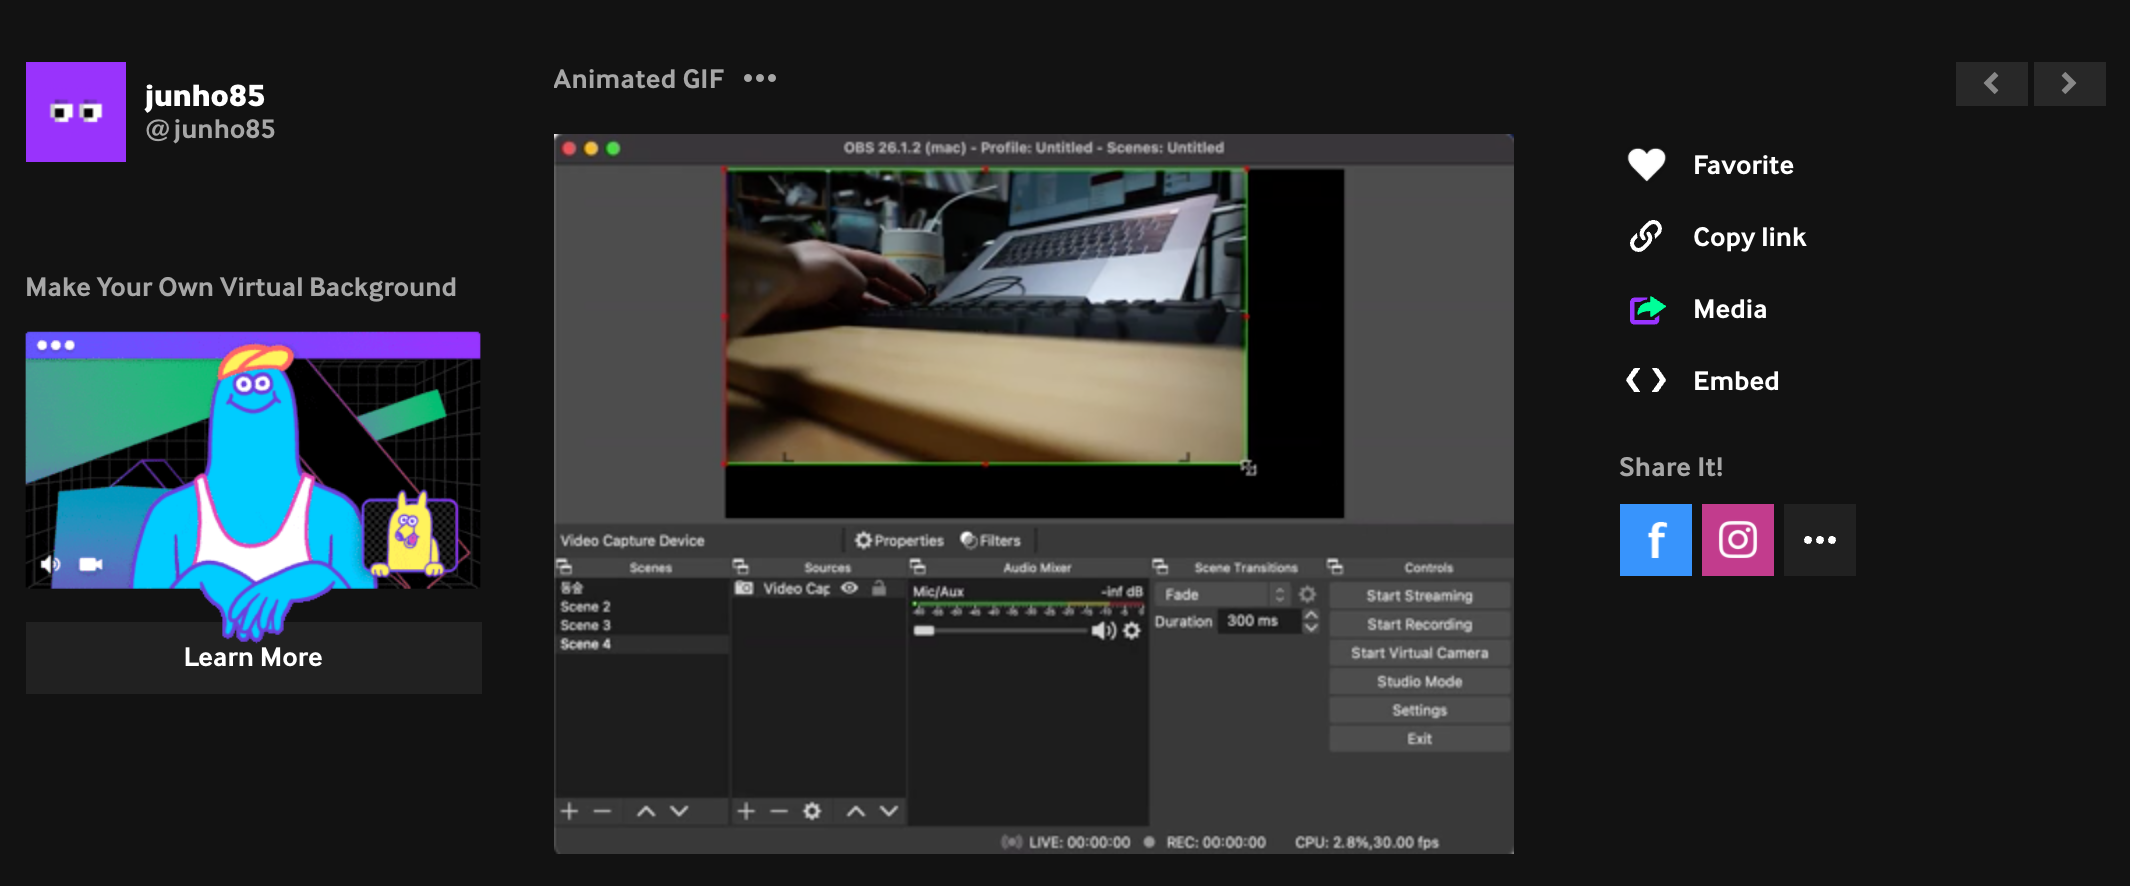Remove the selected scene with minus
The image size is (2130, 886).
pos(602,811)
